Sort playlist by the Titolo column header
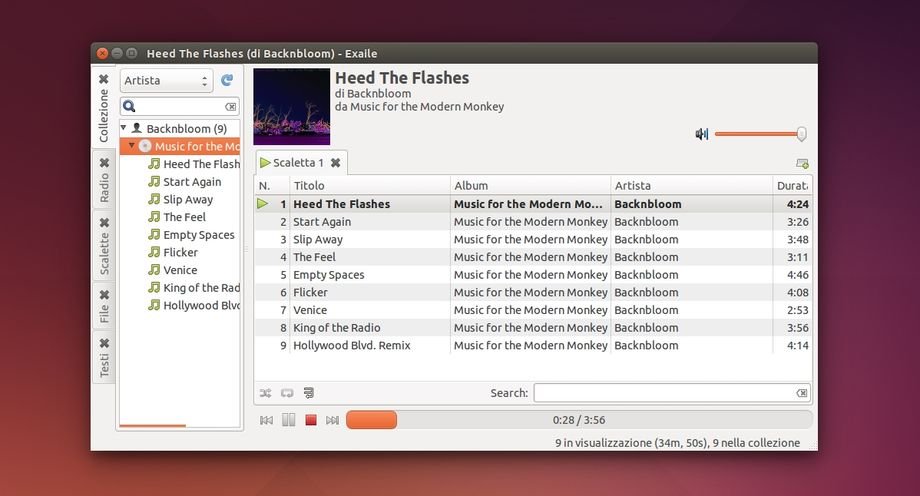The width and height of the screenshot is (920, 496). (369, 186)
